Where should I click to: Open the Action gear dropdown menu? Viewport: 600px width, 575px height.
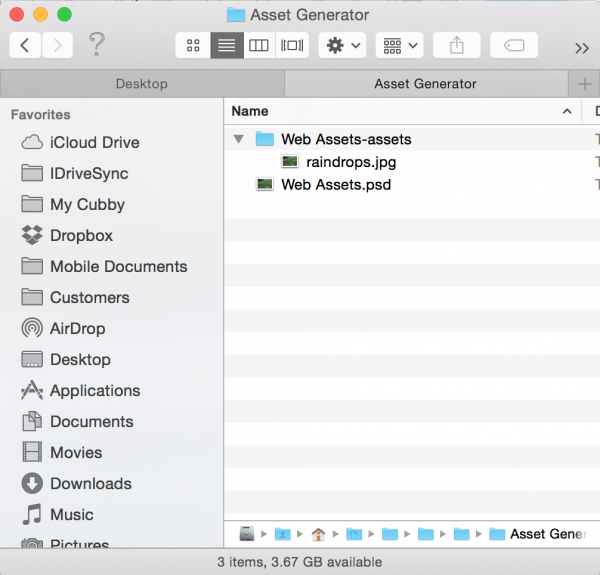tap(342, 46)
